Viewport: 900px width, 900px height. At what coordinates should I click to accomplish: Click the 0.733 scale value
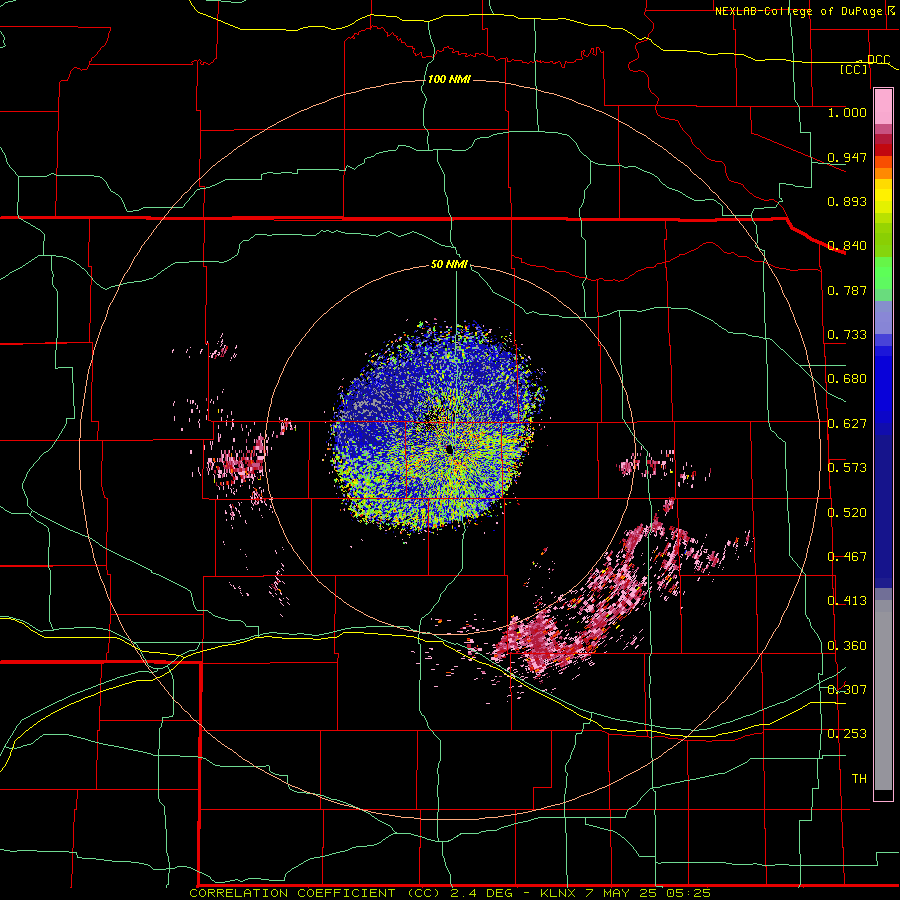(847, 335)
